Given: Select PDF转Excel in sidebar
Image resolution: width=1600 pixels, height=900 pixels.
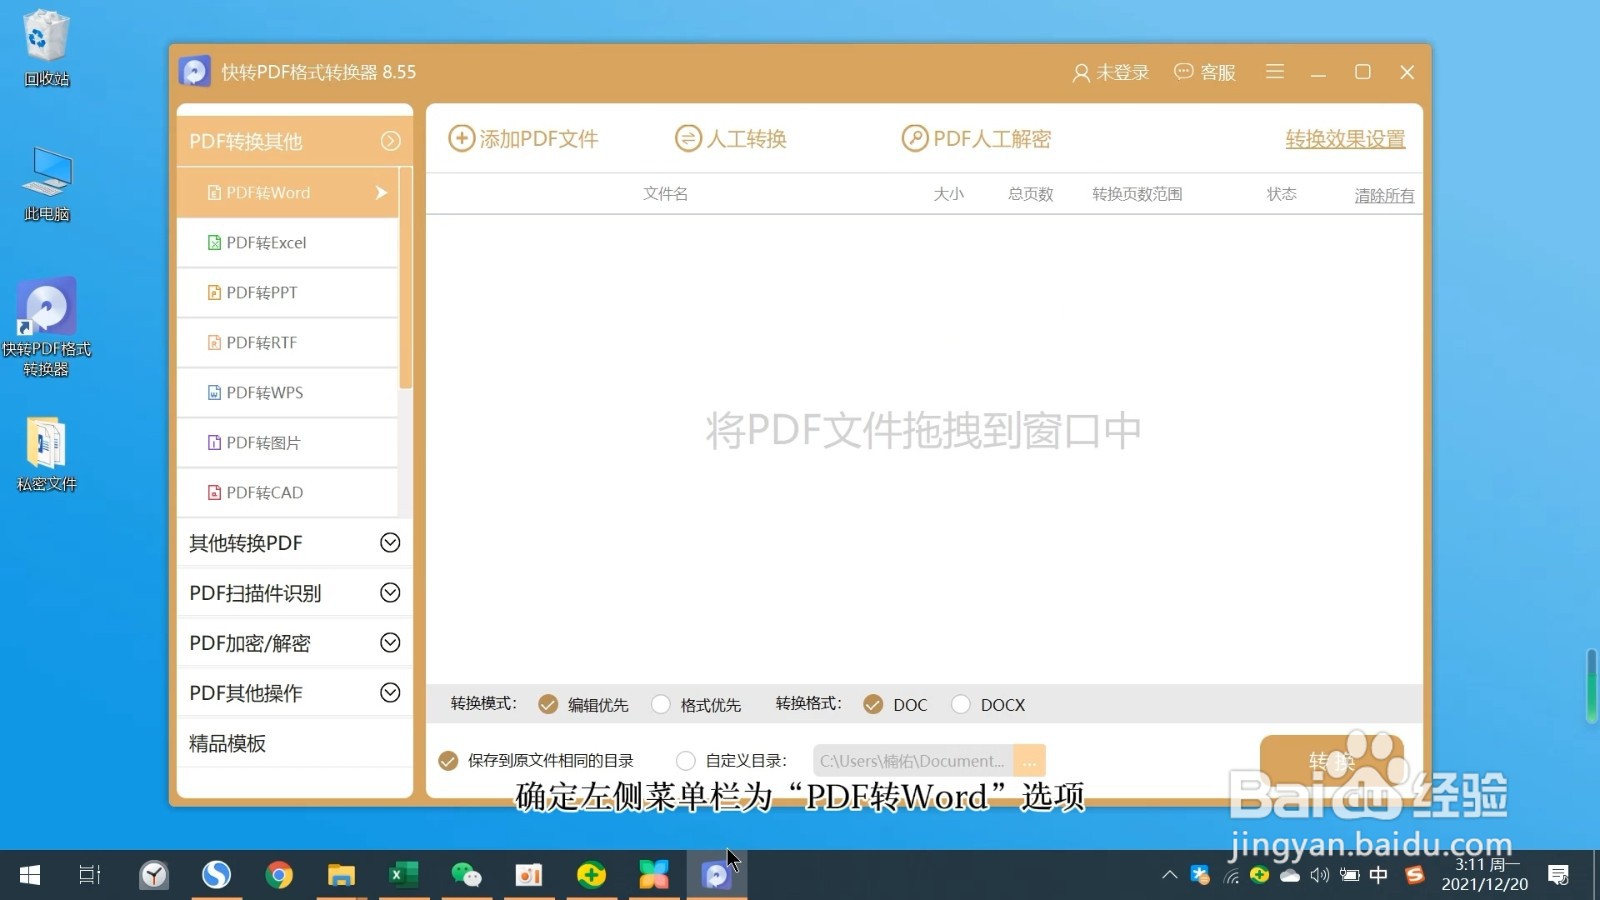Looking at the screenshot, I should [288, 243].
